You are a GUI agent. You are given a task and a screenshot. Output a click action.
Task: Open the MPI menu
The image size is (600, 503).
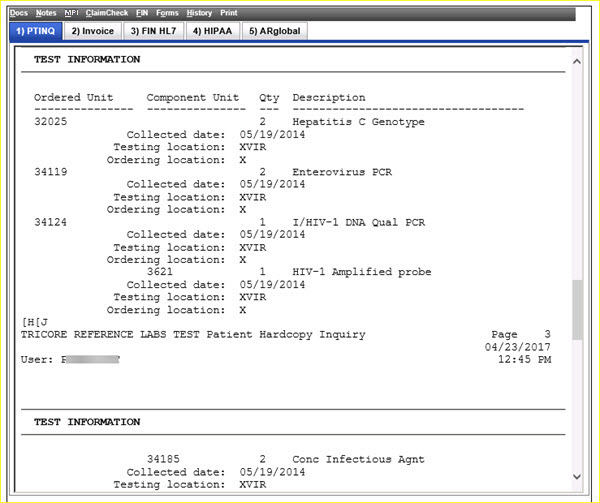71,13
